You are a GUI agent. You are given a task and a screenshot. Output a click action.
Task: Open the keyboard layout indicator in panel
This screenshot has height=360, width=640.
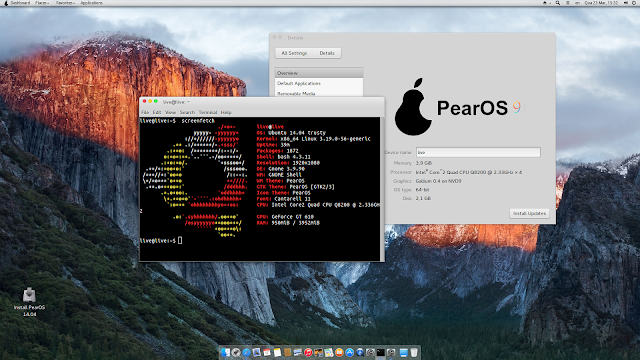577,3
